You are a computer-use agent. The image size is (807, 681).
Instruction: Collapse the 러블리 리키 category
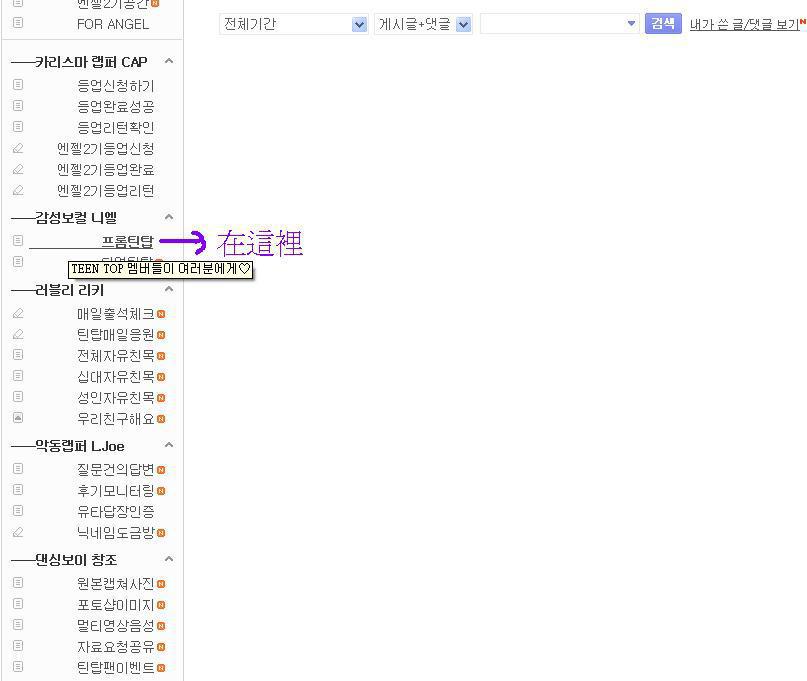pyautogui.click(x=169, y=289)
